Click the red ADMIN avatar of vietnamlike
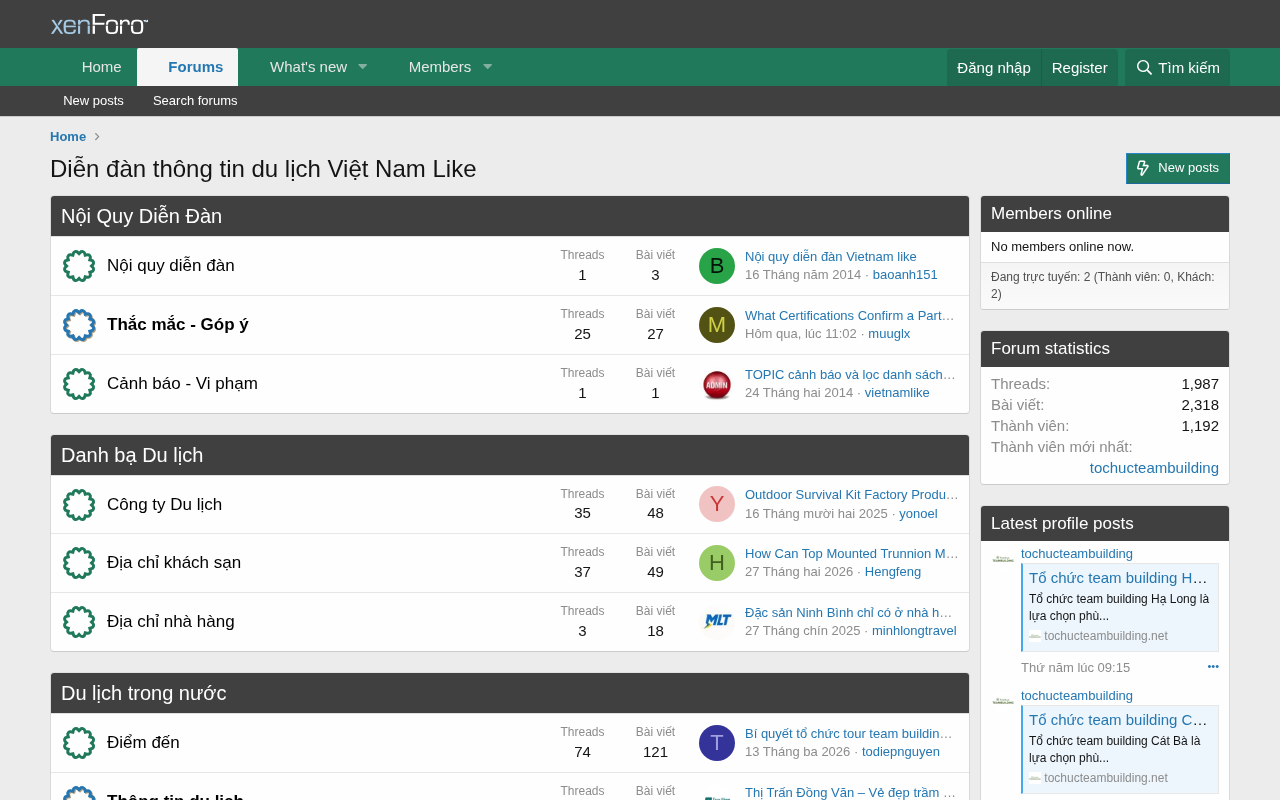The image size is (1280, 800). point(717,384)
